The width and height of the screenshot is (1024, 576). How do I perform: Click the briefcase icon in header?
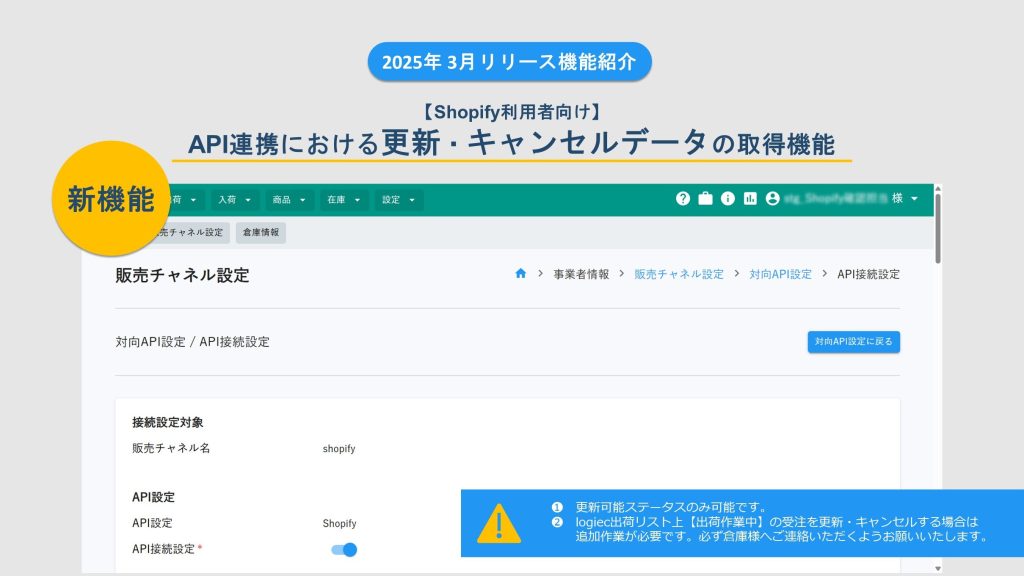(x=705, y=199)
